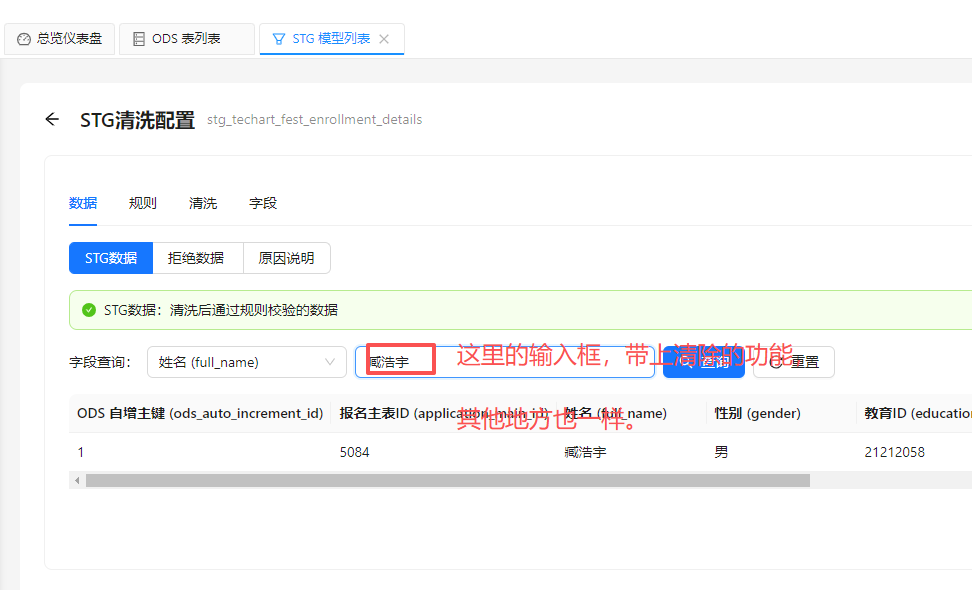
Task: Close the STG 模型列表 tab
Action: tap(384, 39)
